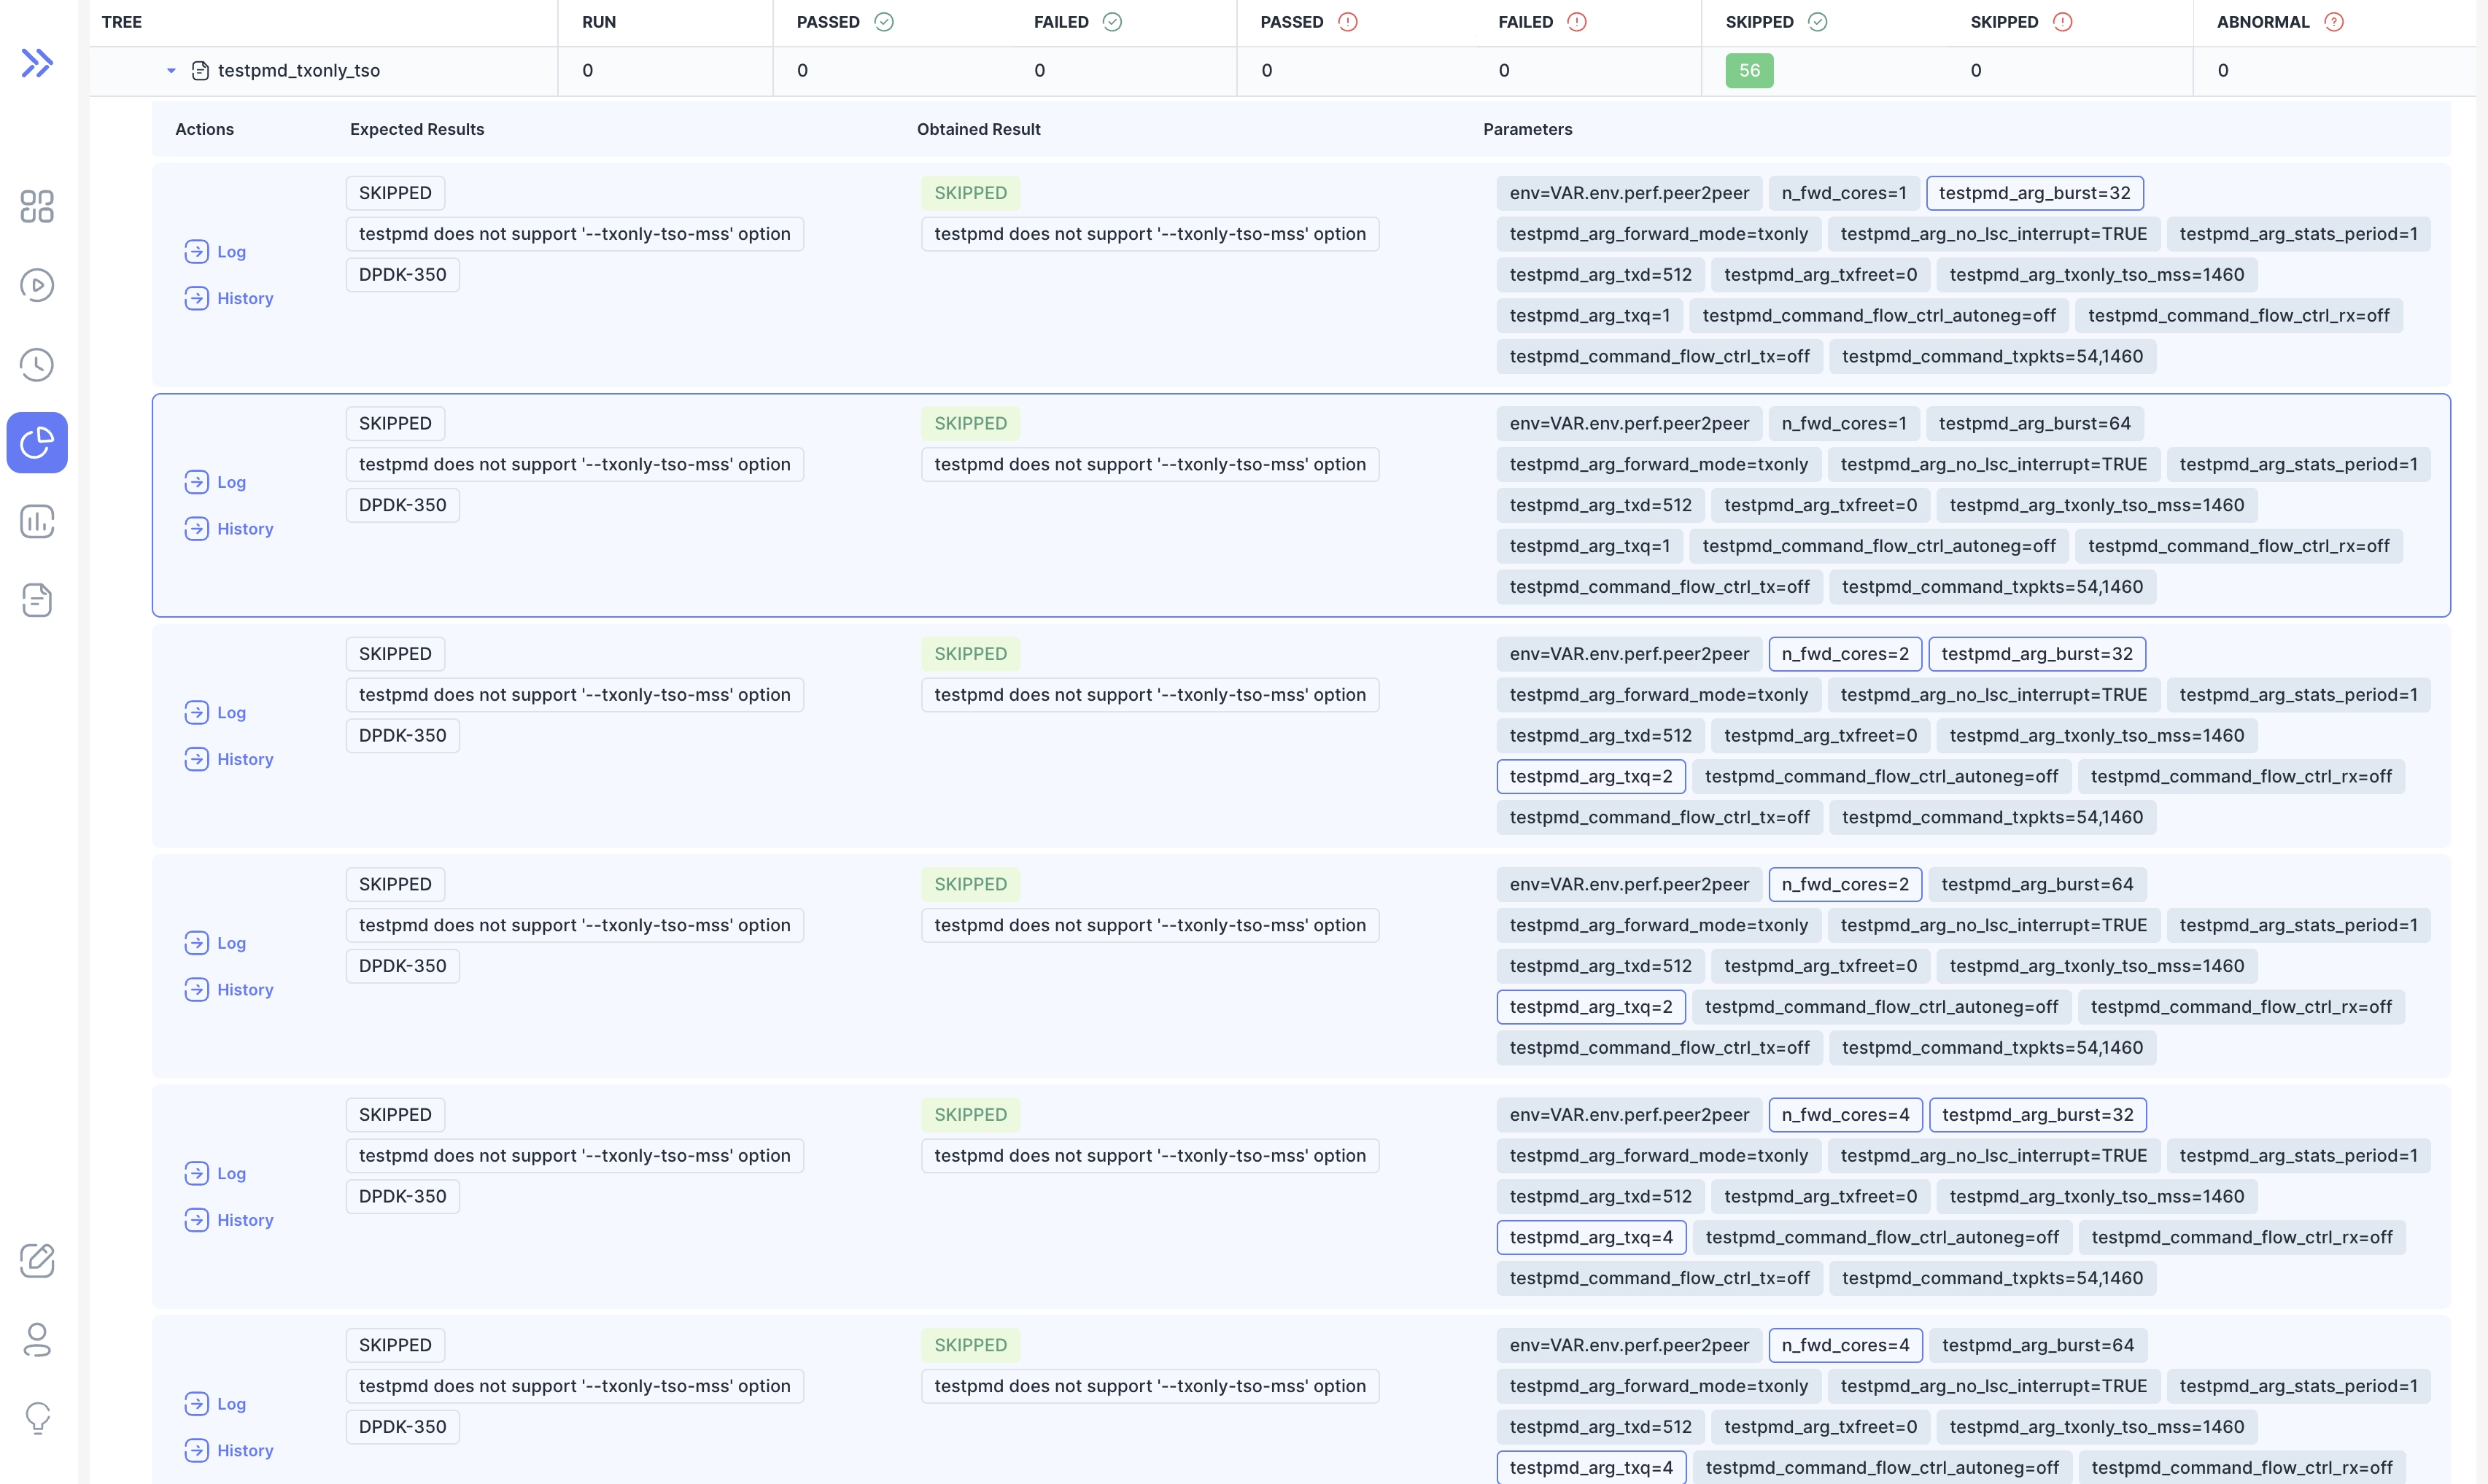Click the DPDK-350 tag in first row

402,275
